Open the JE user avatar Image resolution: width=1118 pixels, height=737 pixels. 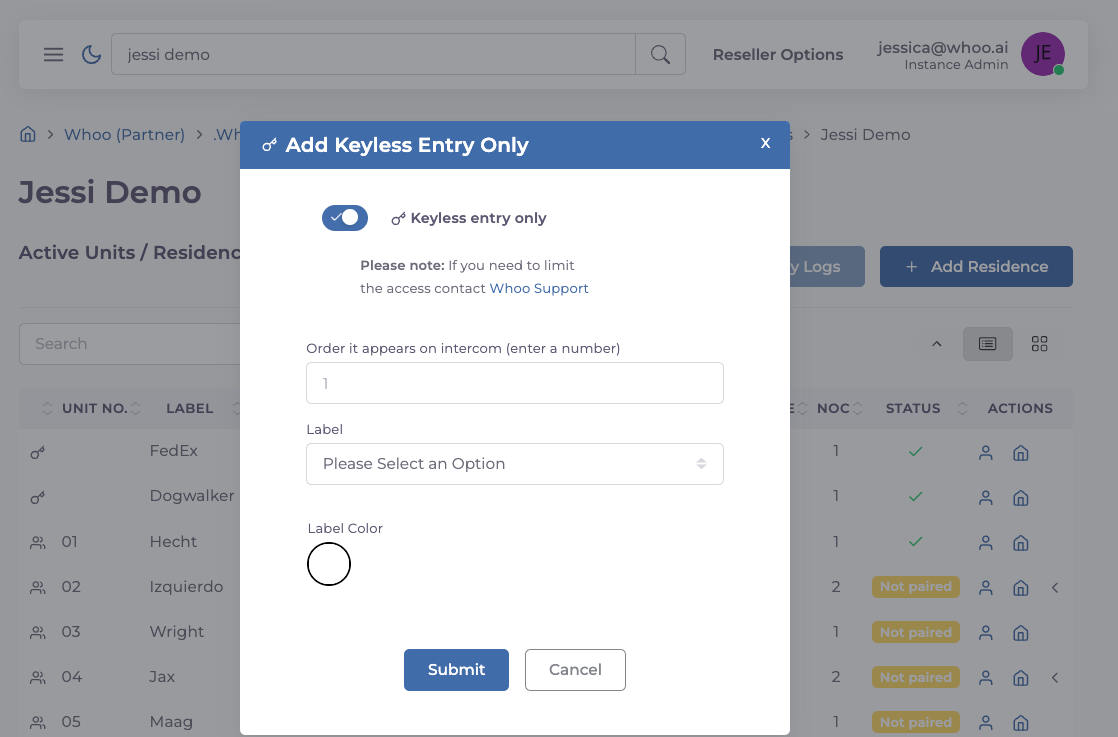pyautogui.click(x=1042, y=54)
